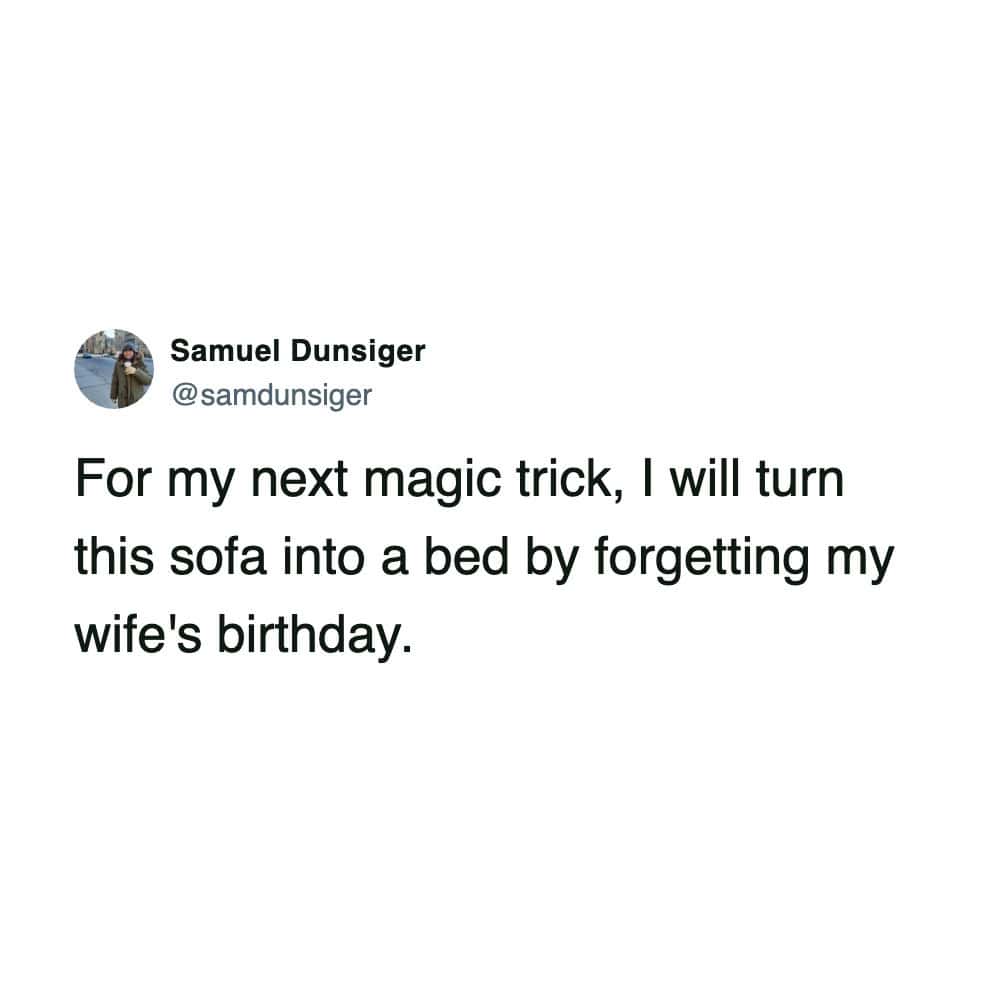Visit the @samdunsiger handle link
Image resolution: width=1000 pixels, height=1000 pixels.
(x=272, y=395)
